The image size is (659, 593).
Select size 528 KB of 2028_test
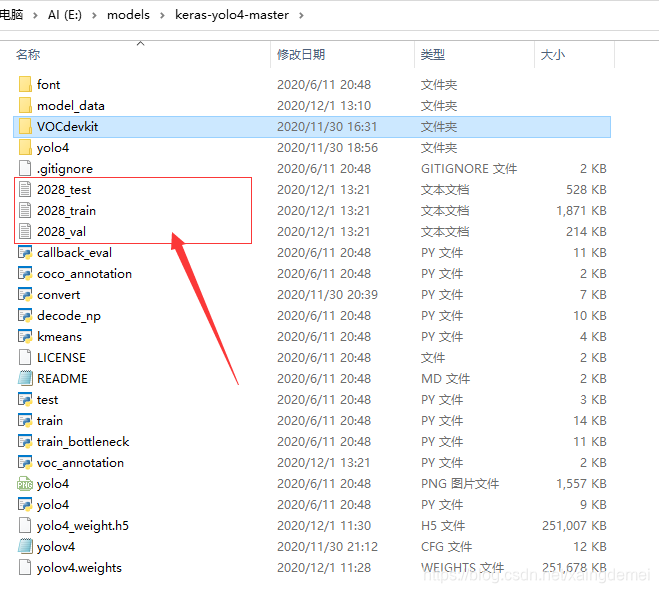tap(586, 190)
